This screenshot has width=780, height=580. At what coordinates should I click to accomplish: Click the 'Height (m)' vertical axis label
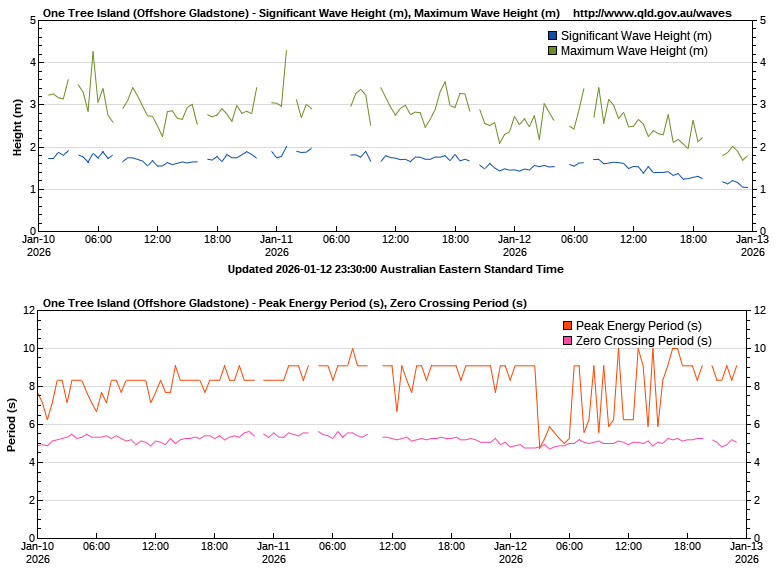[x=17, y=127]
